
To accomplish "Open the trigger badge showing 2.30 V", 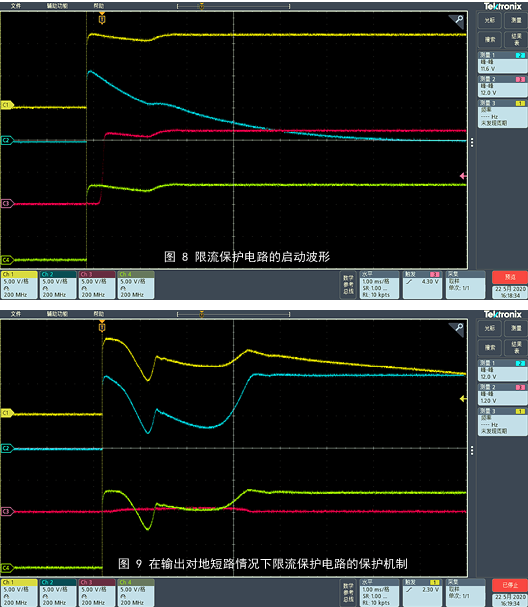I will coord(422,592).
